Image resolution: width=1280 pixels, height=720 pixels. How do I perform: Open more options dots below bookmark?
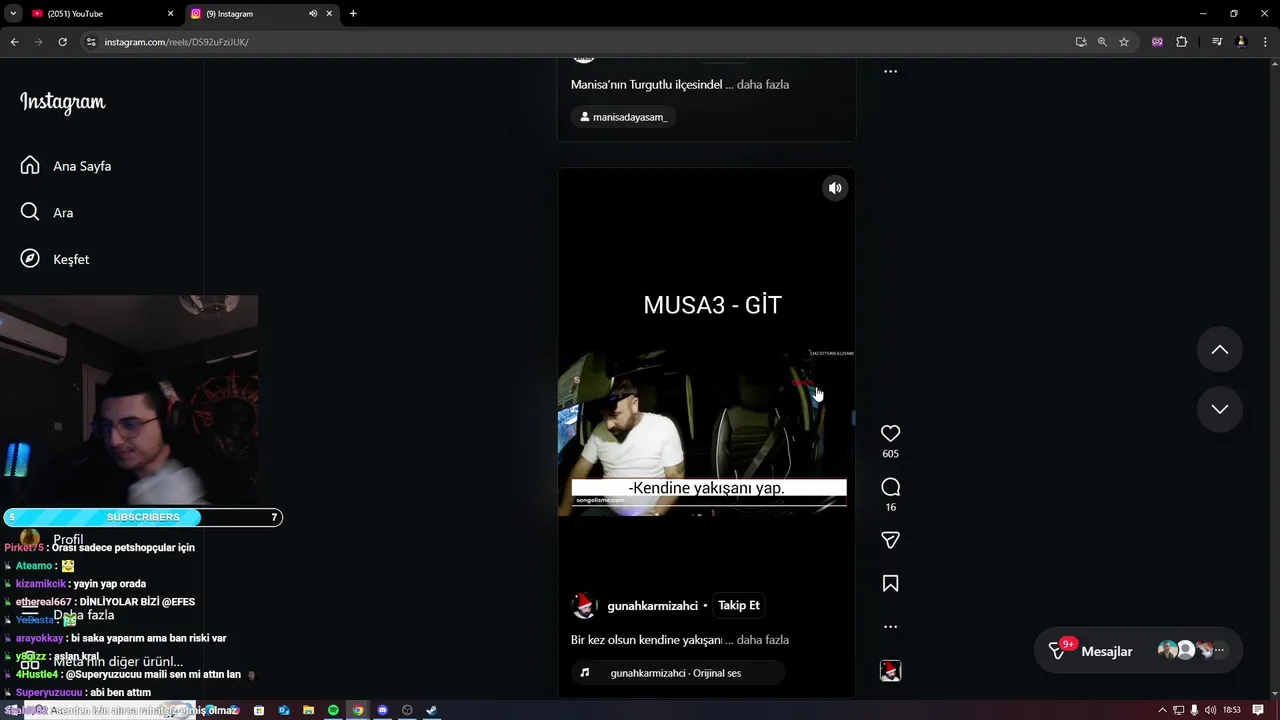click(x=890, y=627)
